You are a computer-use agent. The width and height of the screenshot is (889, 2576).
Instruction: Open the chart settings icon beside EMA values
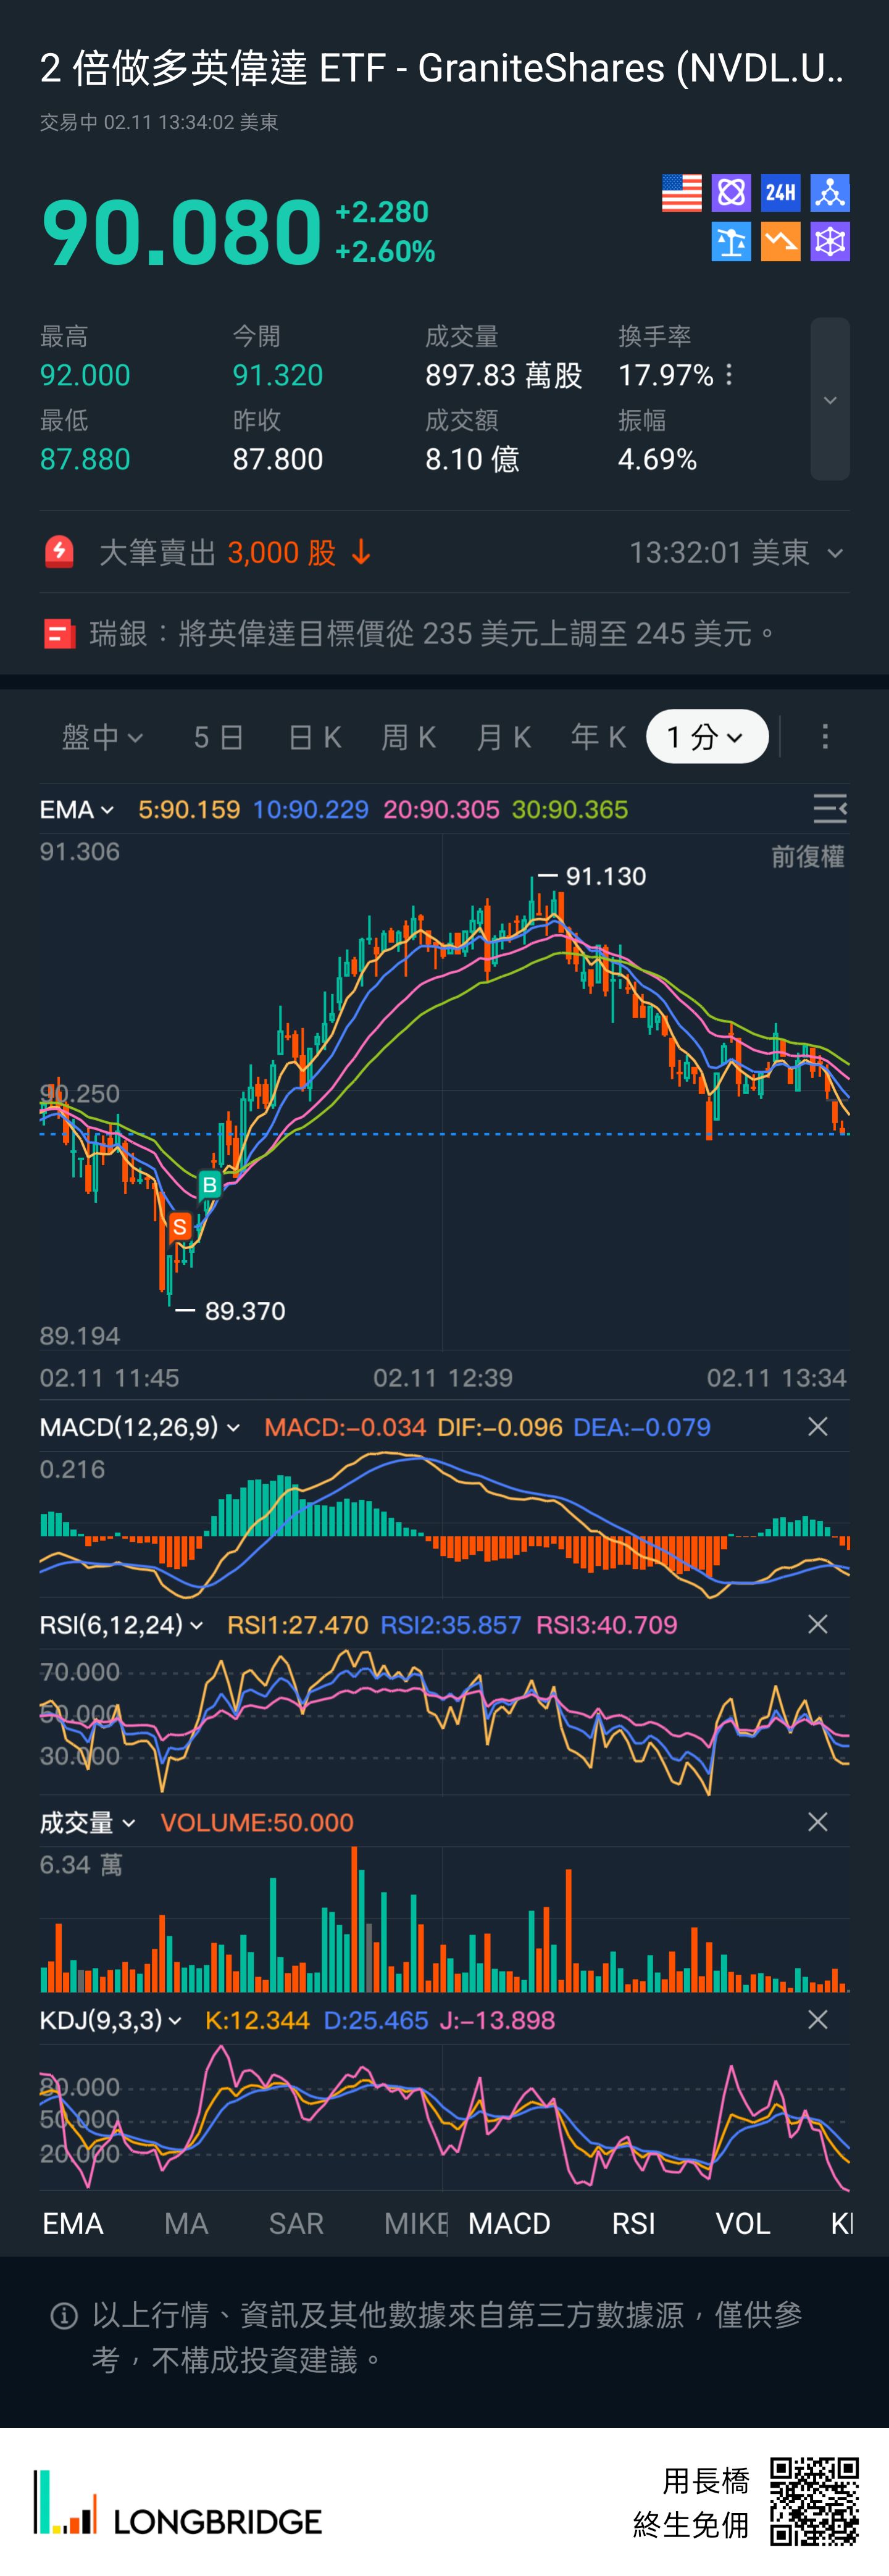point(829,808)
